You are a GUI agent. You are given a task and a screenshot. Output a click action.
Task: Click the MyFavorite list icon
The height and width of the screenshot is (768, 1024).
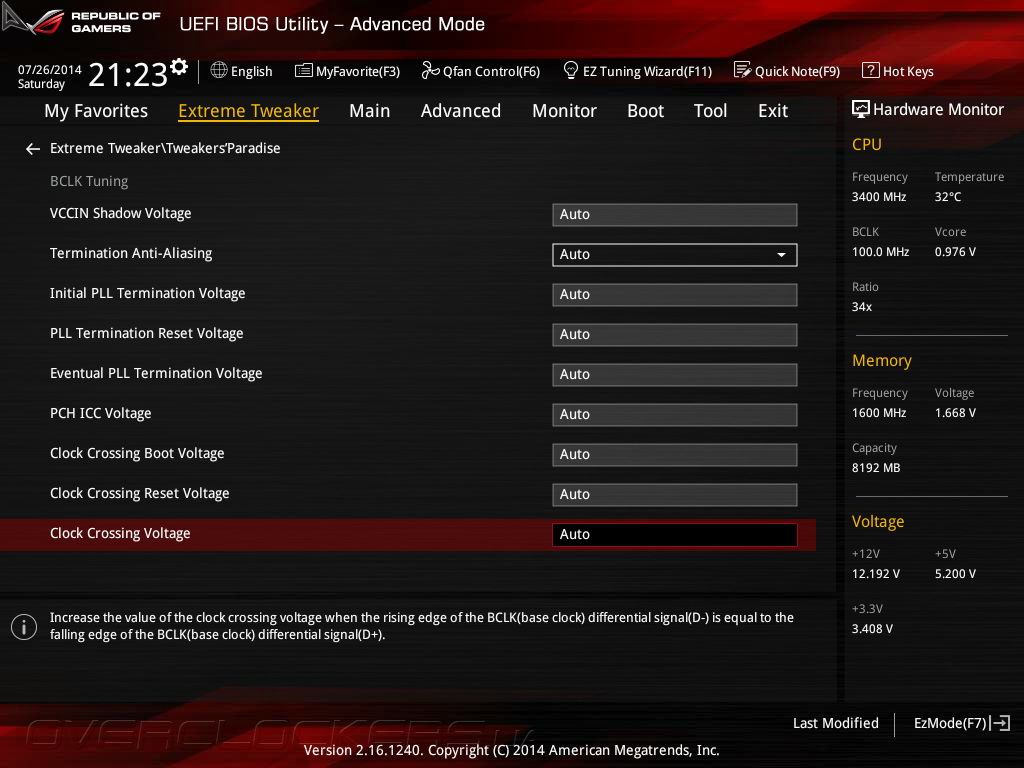304,71
